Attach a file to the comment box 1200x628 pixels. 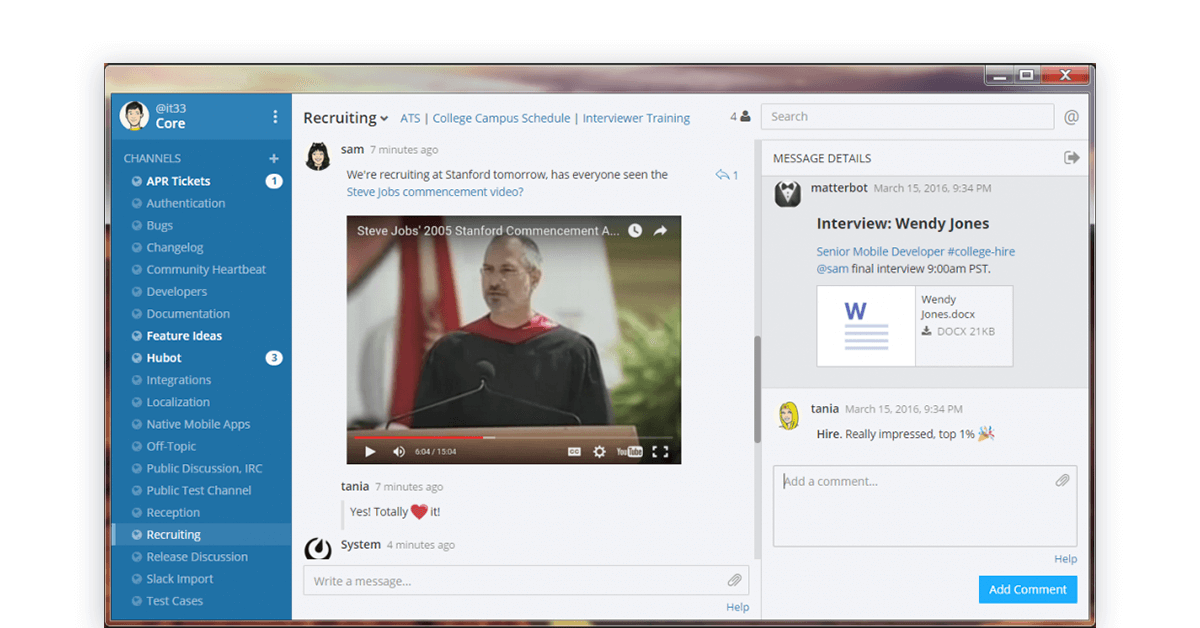click(1062, 481)
